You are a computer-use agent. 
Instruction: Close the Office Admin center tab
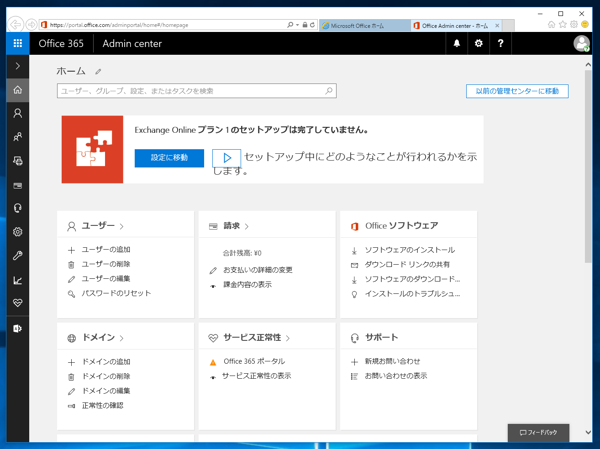497,26
